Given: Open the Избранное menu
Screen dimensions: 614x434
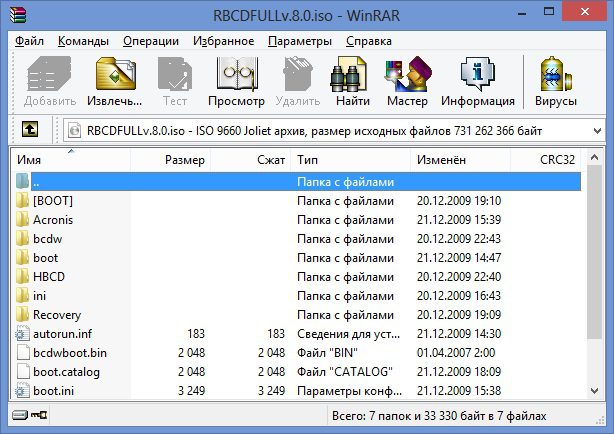Looking at the screenshot, I should tap(224, 41).
